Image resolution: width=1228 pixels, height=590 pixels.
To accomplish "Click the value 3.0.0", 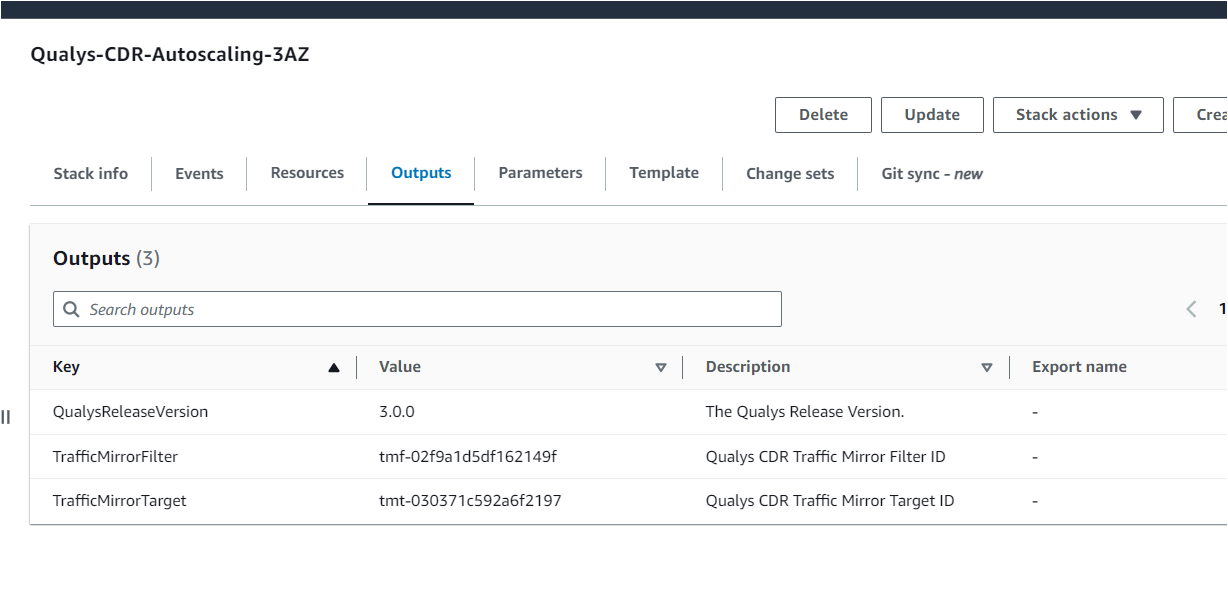I will pos(397,412).
